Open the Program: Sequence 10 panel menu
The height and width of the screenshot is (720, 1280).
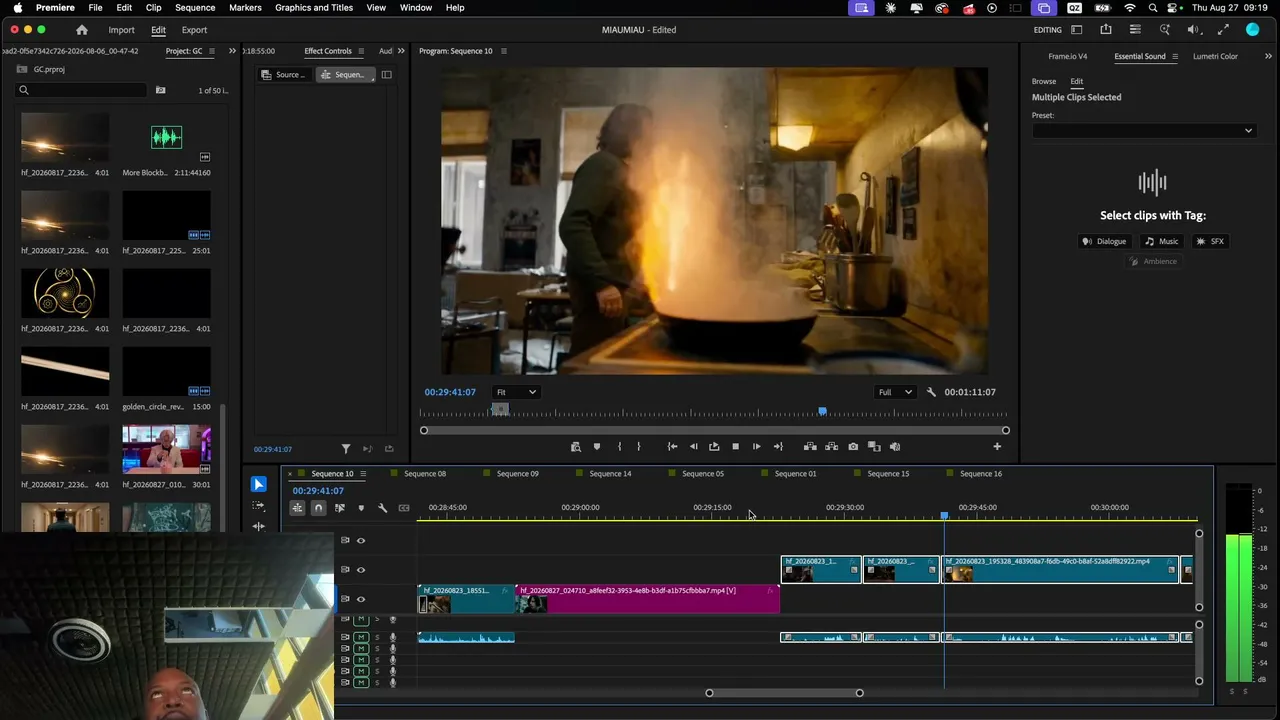503,51
